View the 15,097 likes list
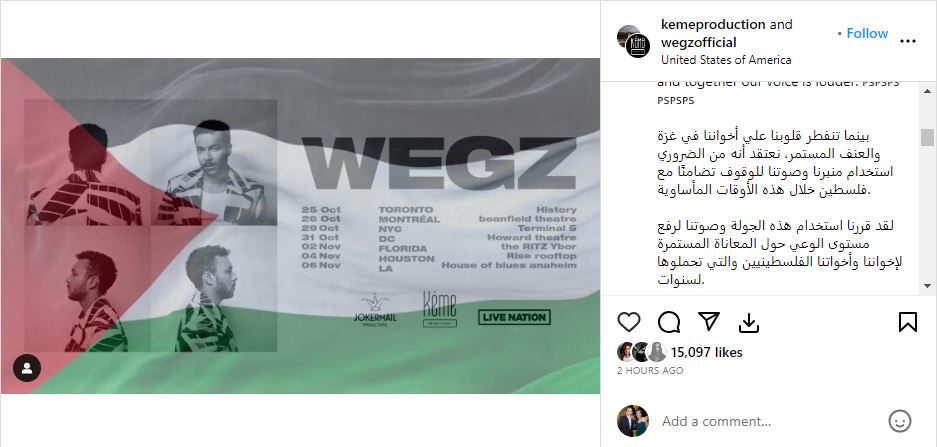This screenshot has height=447, width=937. tap(706, 353)
